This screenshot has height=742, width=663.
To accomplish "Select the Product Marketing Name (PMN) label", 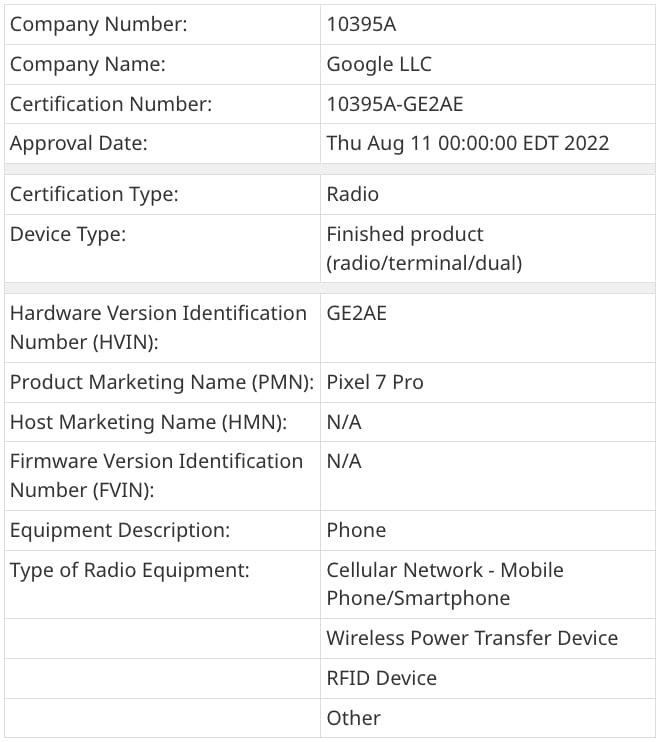I will pos(162,382).
